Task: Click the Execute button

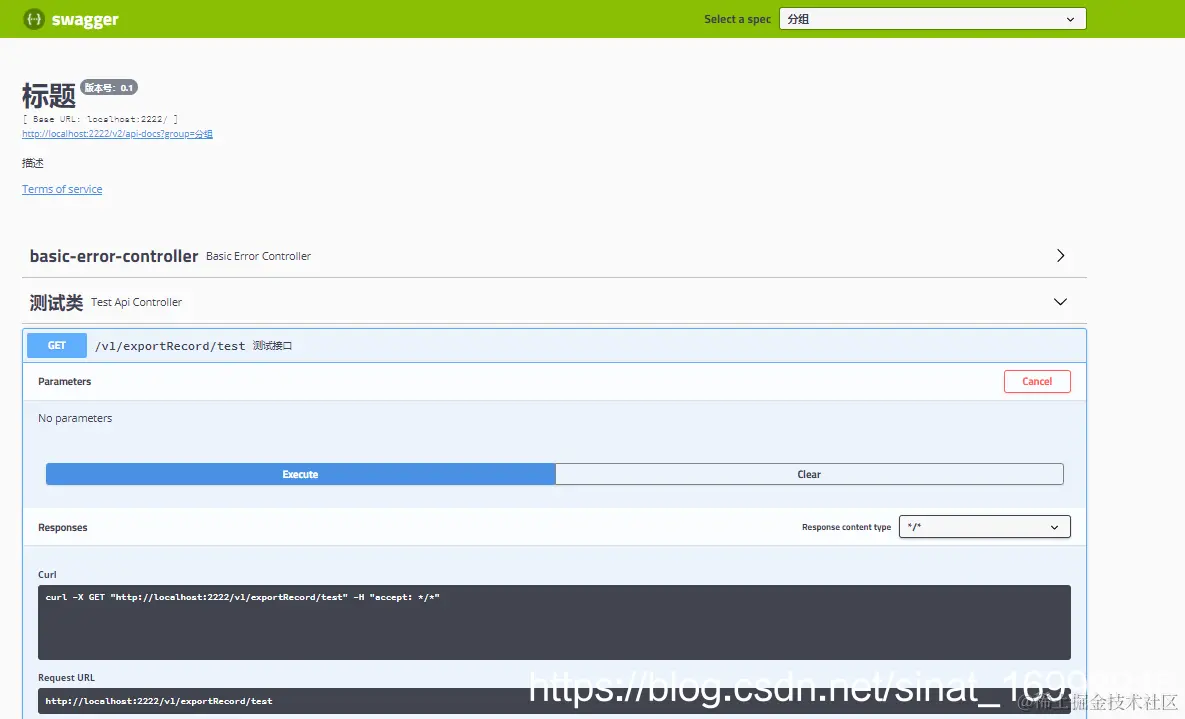Action: coord(301,474)
